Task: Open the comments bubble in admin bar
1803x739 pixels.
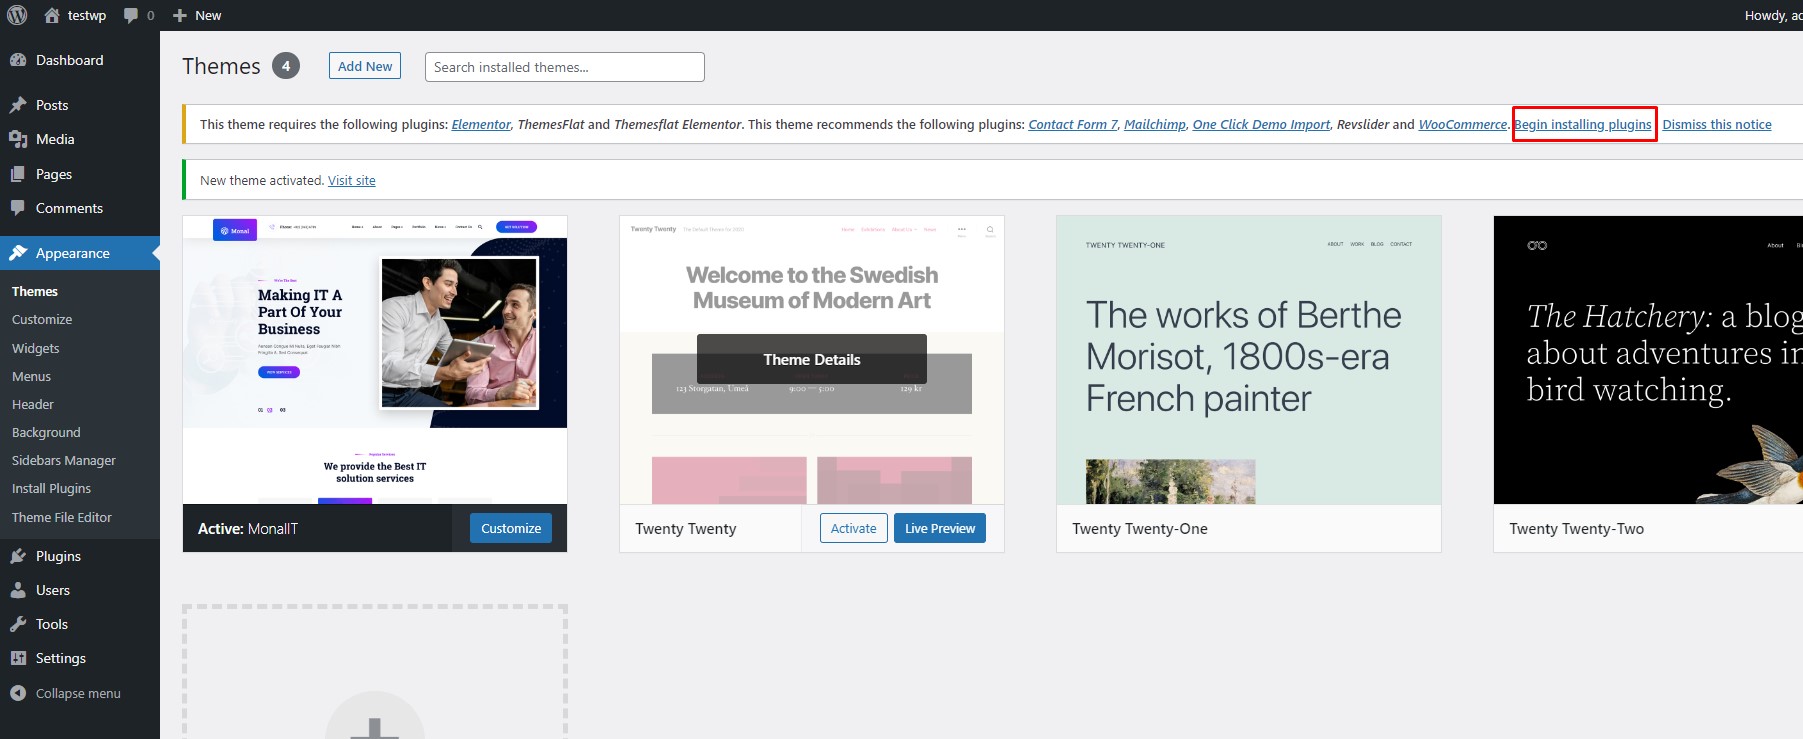Action: [131, 15]
